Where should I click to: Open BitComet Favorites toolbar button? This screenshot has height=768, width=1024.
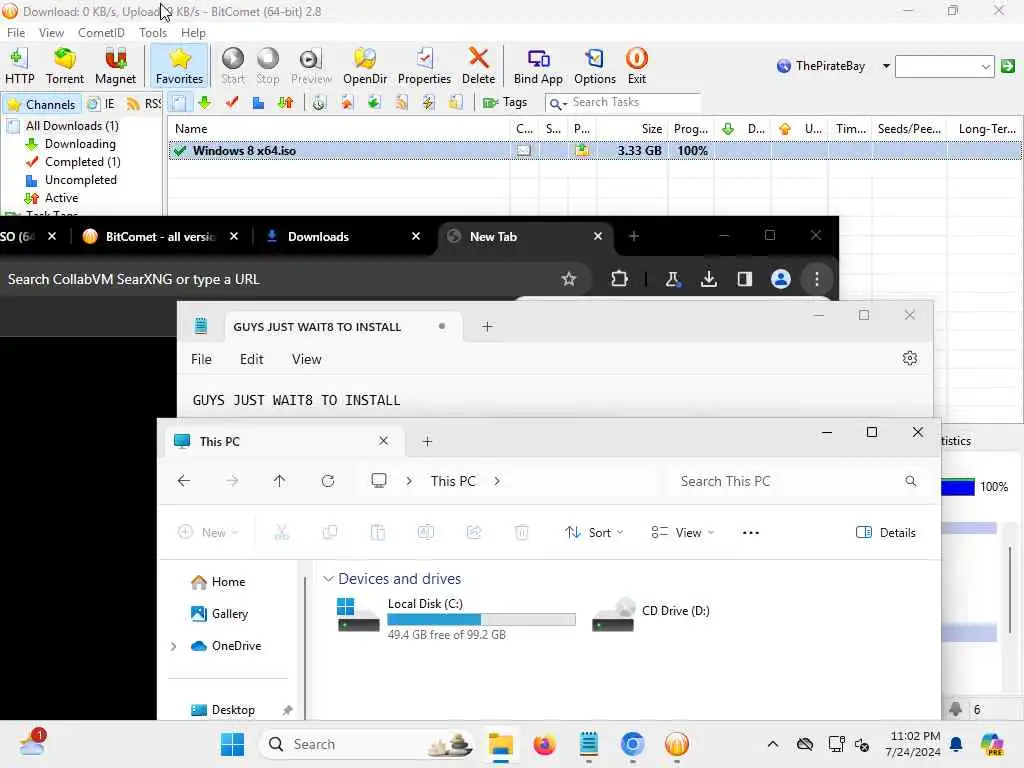pyautogui.click(x=179, y=66)
